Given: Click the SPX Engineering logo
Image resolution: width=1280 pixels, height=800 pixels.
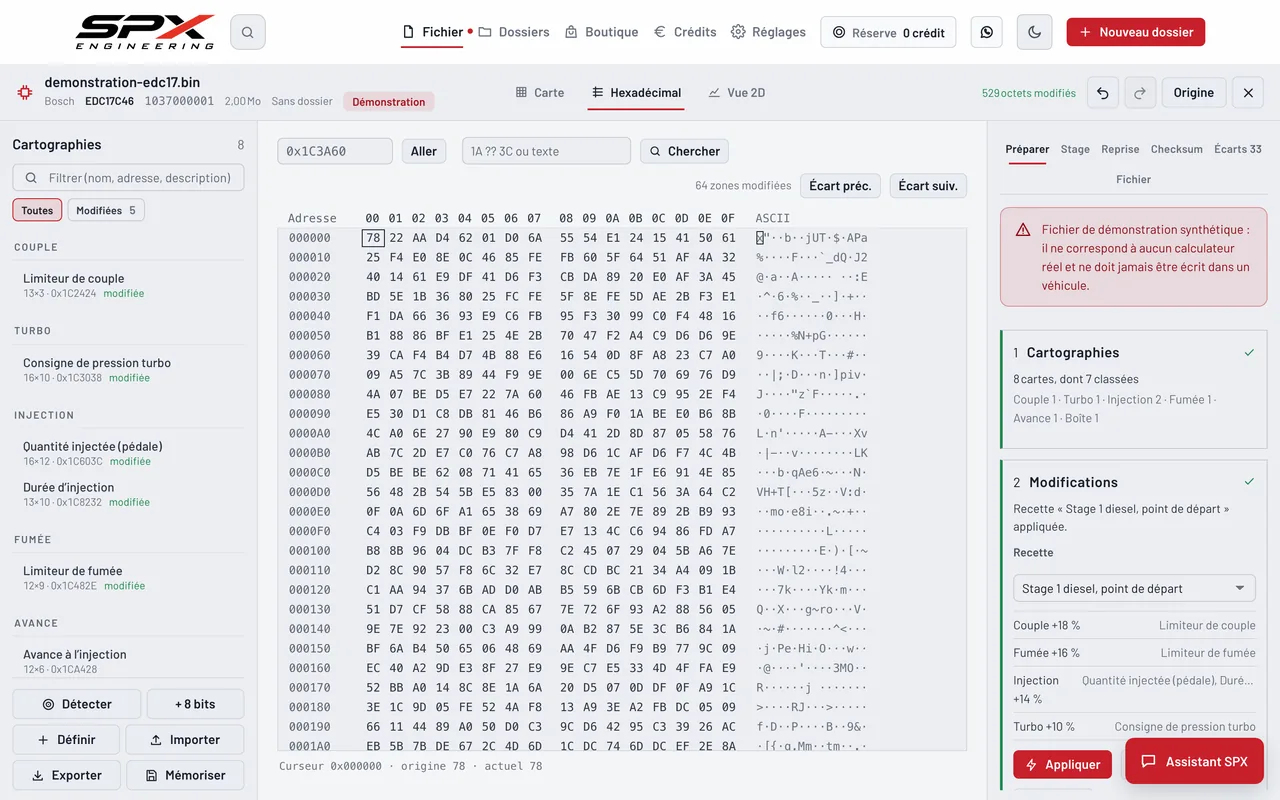Looking at the screenshot, I should pyautogui.click(x=145, y=32).
